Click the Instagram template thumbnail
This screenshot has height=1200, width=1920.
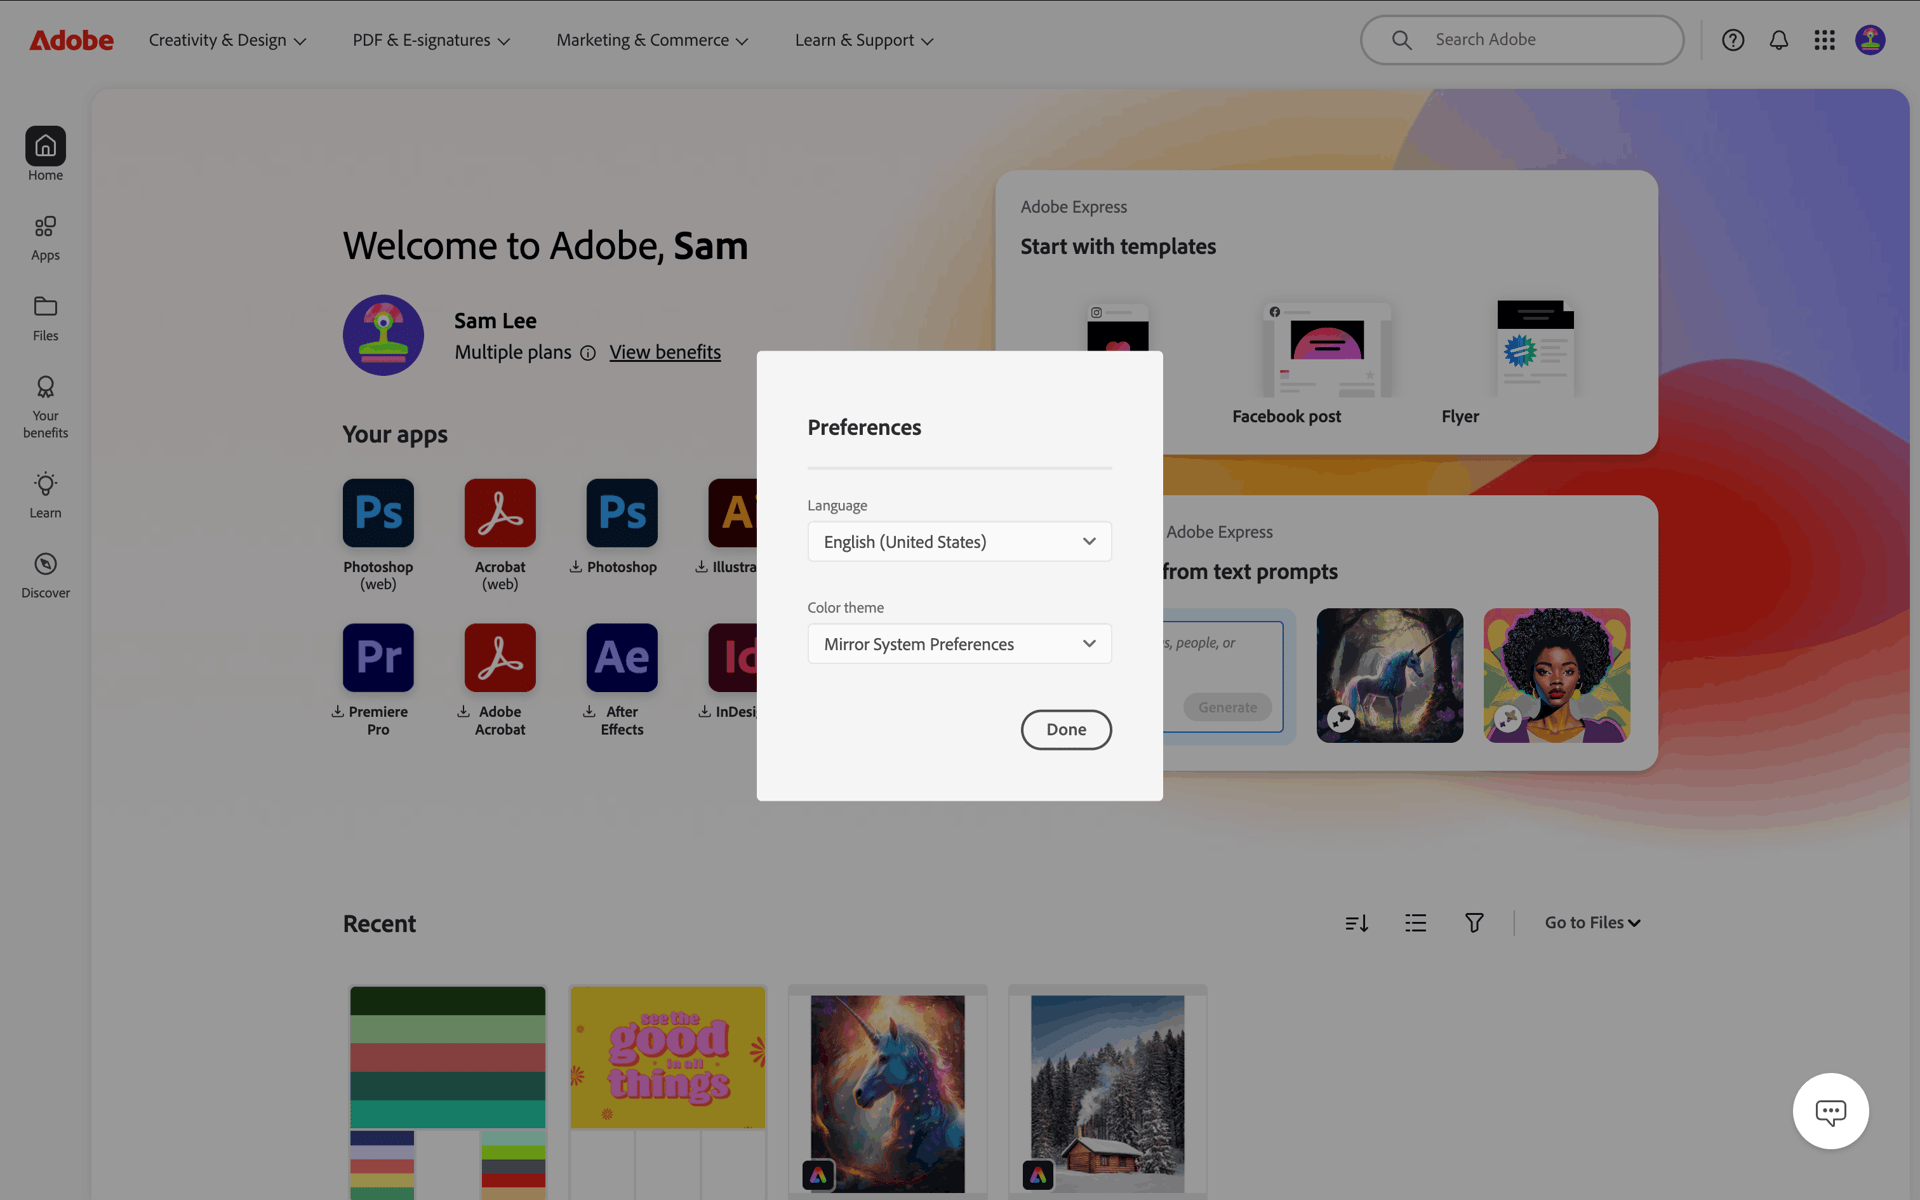point(1118,326)
